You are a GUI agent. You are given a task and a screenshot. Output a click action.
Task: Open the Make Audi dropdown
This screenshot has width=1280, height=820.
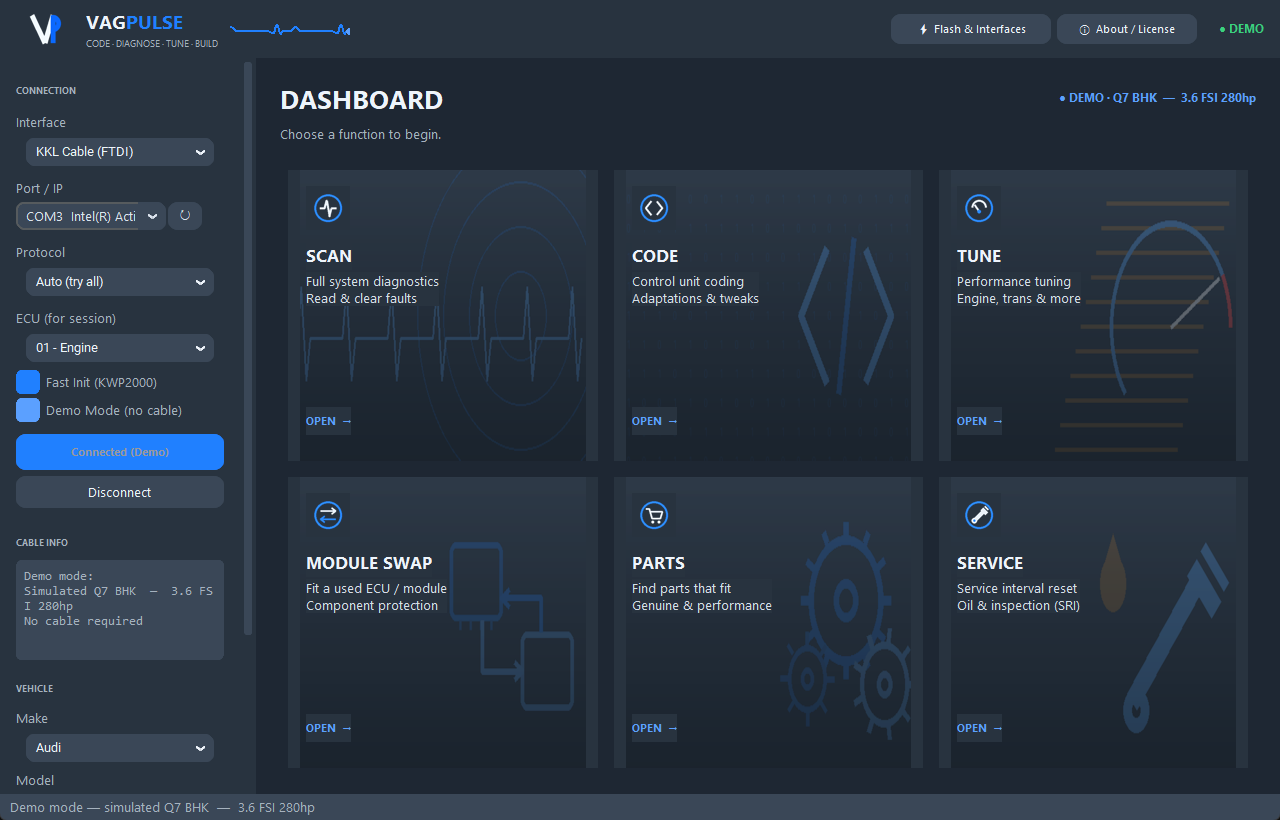point(120,748)
